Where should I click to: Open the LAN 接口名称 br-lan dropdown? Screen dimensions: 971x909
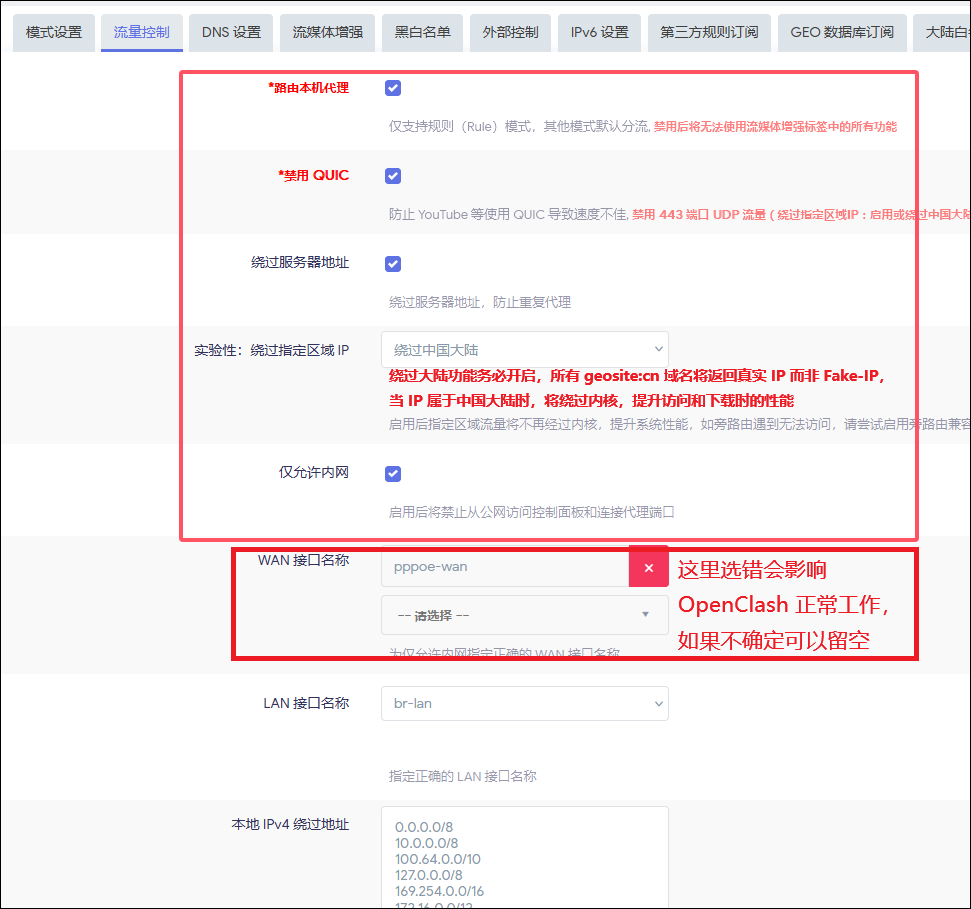(x=525, y=703)
